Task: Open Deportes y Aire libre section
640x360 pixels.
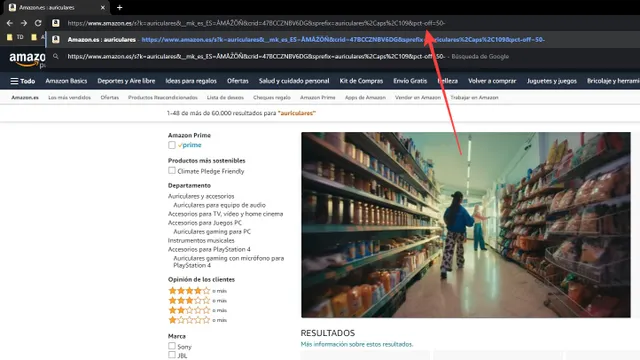Action: [126, 81]
